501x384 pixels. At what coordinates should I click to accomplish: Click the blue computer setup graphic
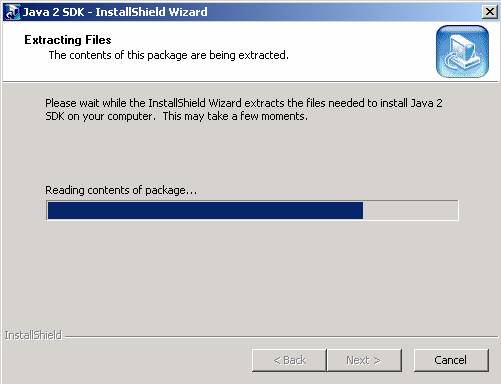click(462, 51)
